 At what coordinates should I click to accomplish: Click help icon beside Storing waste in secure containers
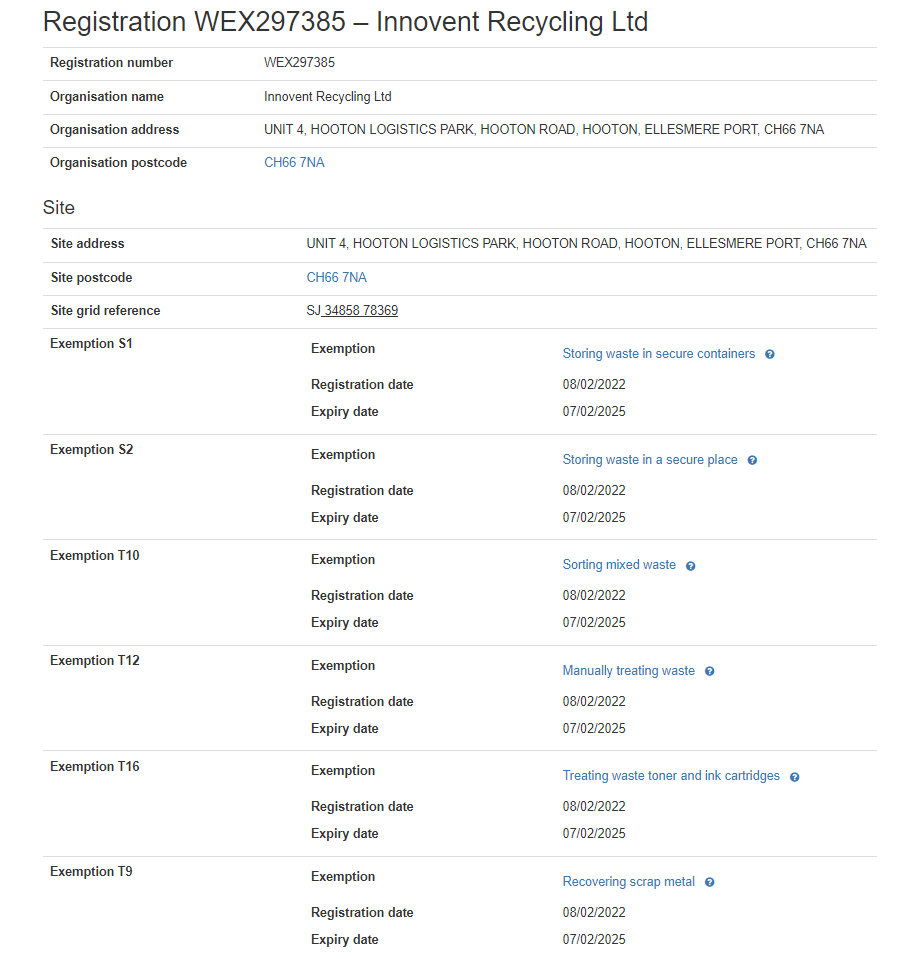(770, 354)
